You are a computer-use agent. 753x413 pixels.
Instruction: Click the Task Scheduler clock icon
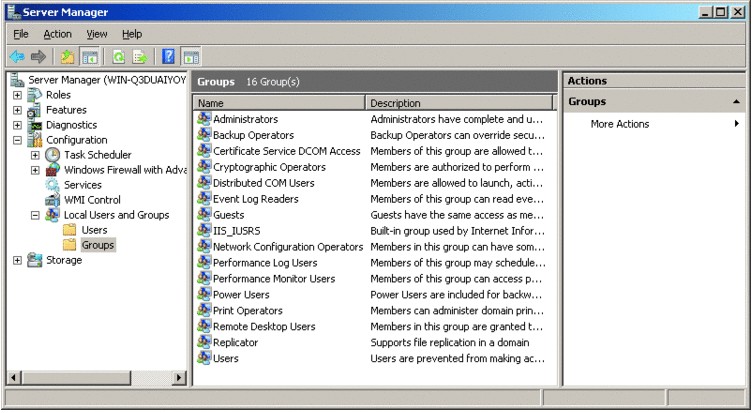click(52, 155)
